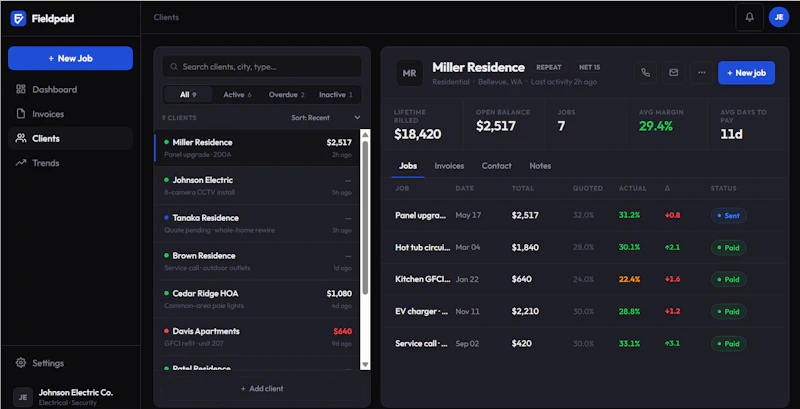Select Brown Residence client
The width and height of the screenshot is (800, 409).
(x=257, y=261)
